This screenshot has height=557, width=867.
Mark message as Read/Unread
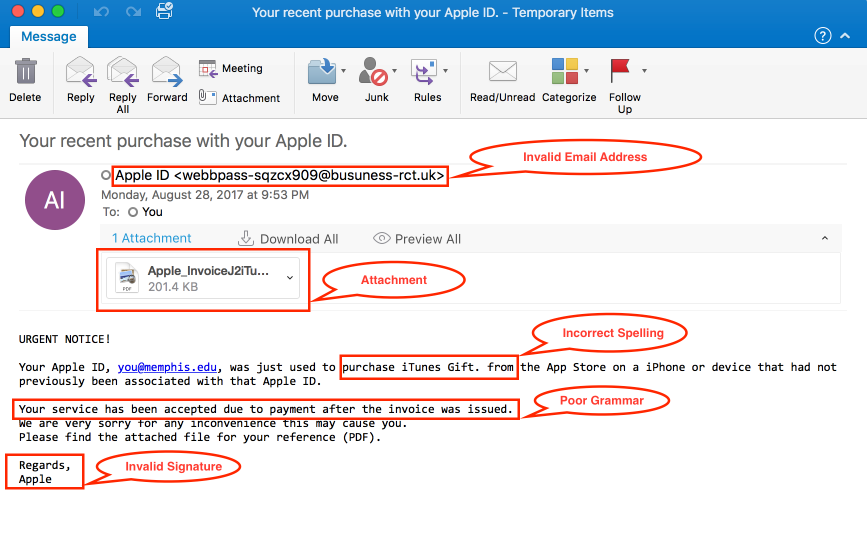(x=503, y=73)
